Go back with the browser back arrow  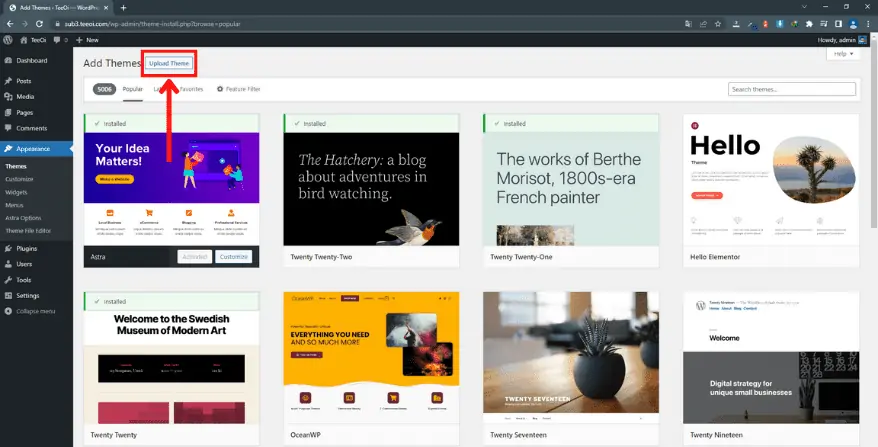coord(10,24)
